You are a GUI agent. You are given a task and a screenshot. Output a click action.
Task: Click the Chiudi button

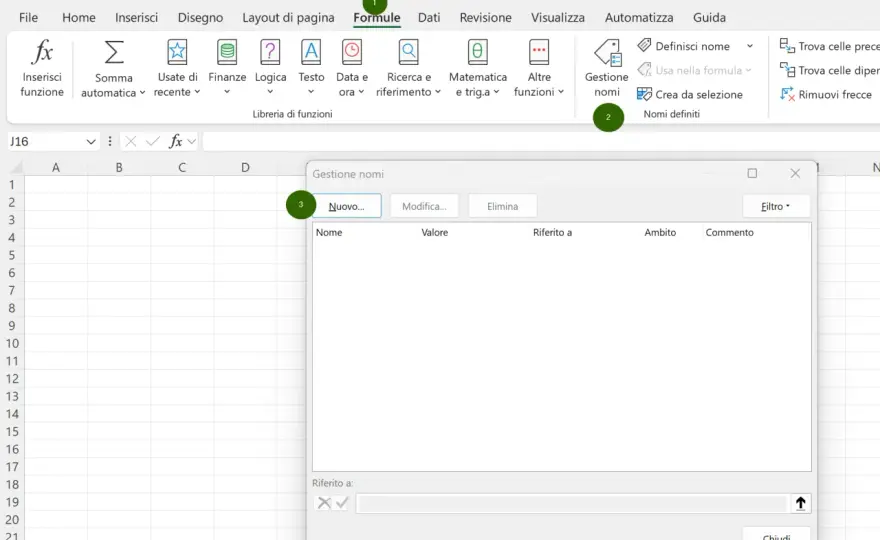pos(776,534)
